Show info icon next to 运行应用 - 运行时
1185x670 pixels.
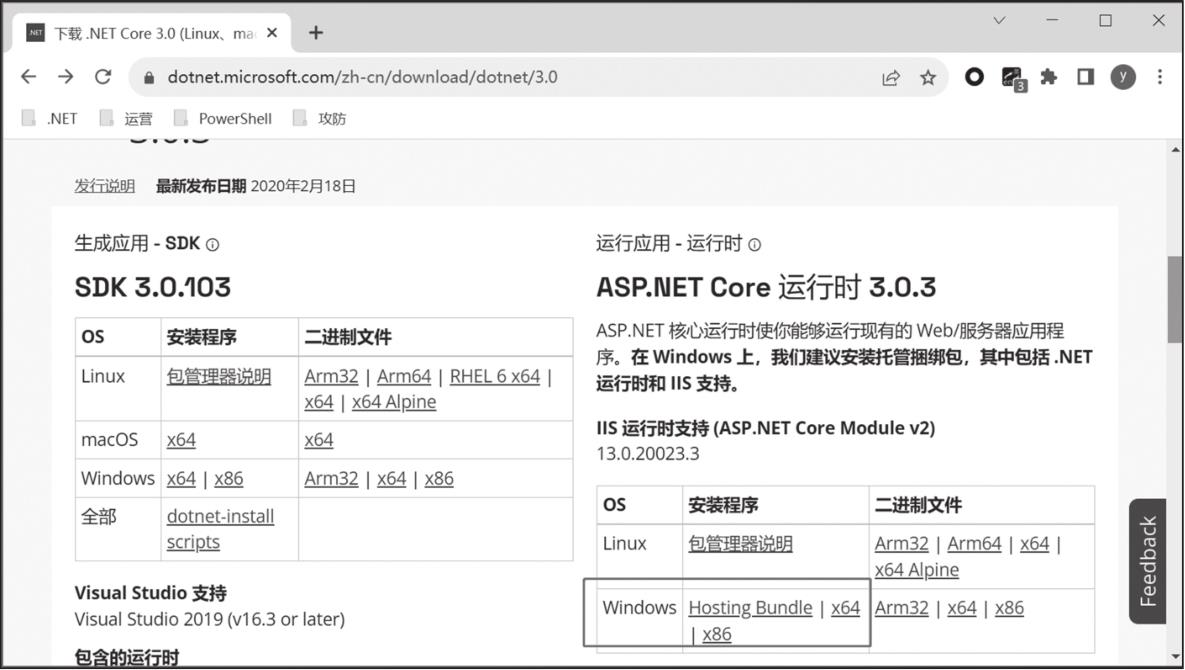pyautogui.click(x=754, y=245)
